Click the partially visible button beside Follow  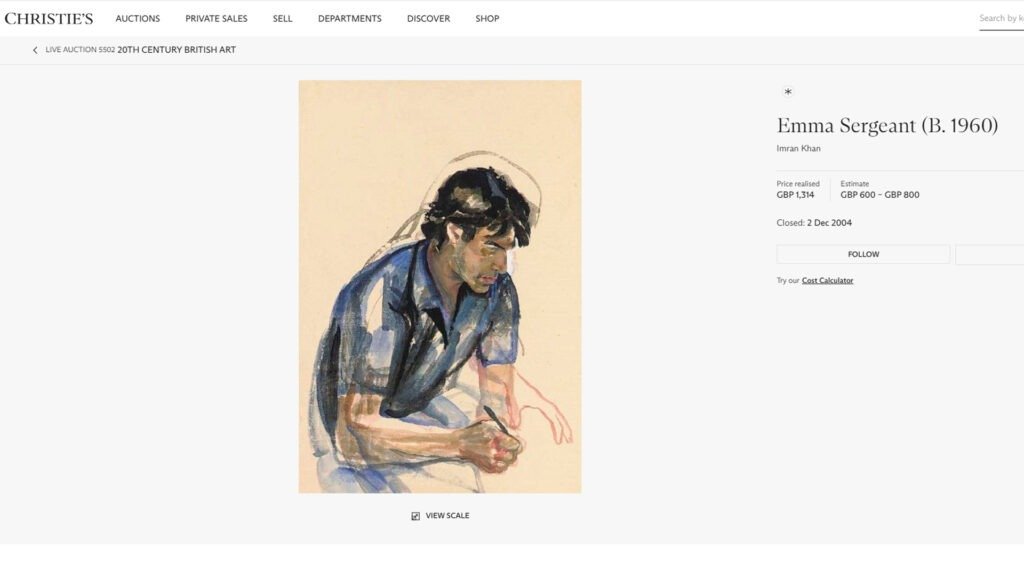pyautogui.click(x=989, y=255)
